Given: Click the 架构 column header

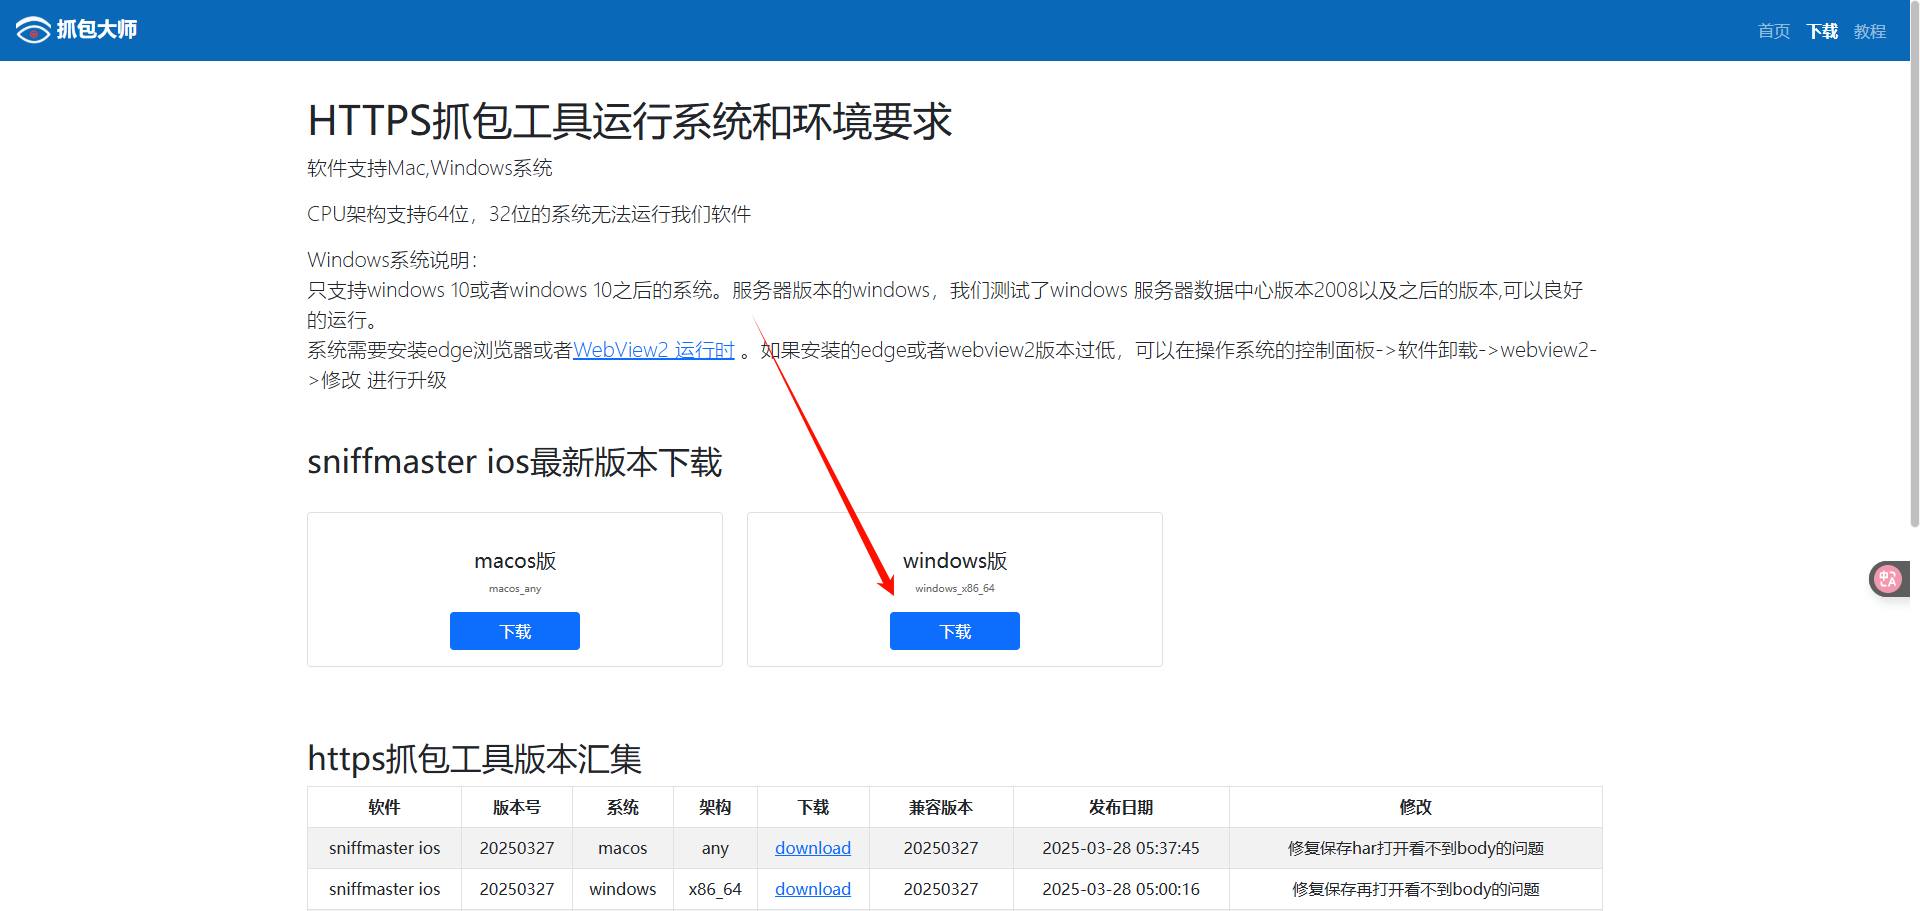Looking at the screenshot, I should click(x=715, y=807).
